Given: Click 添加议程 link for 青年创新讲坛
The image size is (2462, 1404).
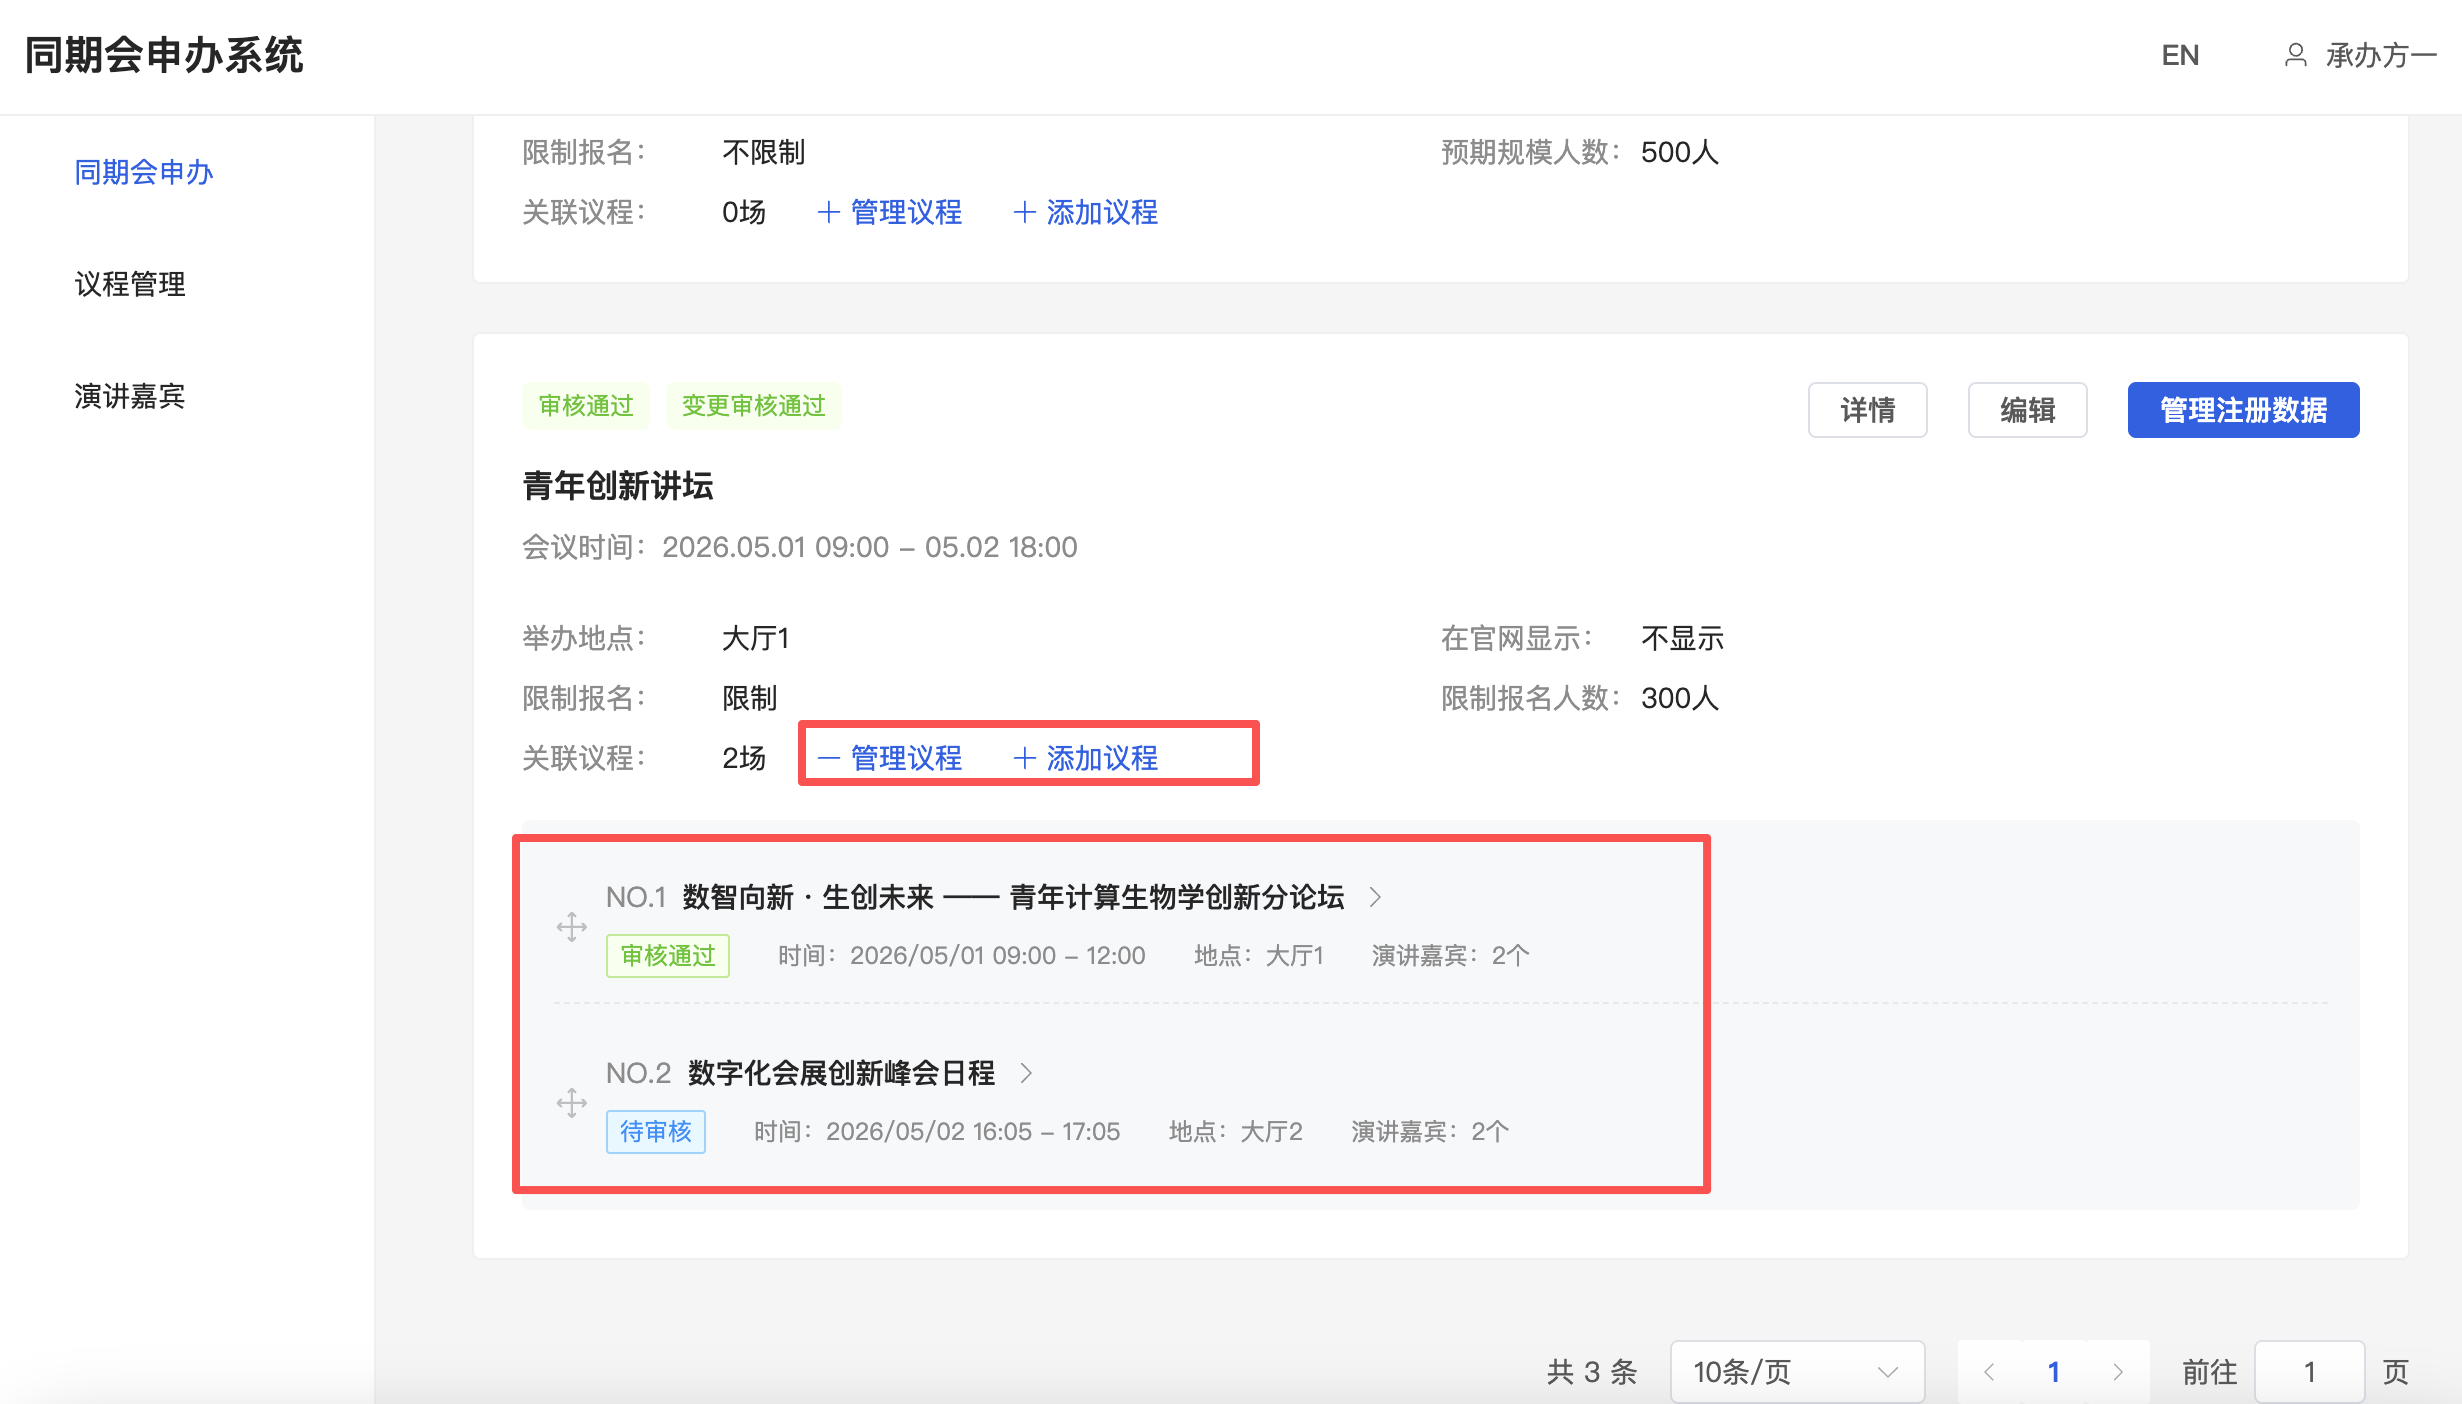Looking at the screenshot, I should (x=1086, y=758).
